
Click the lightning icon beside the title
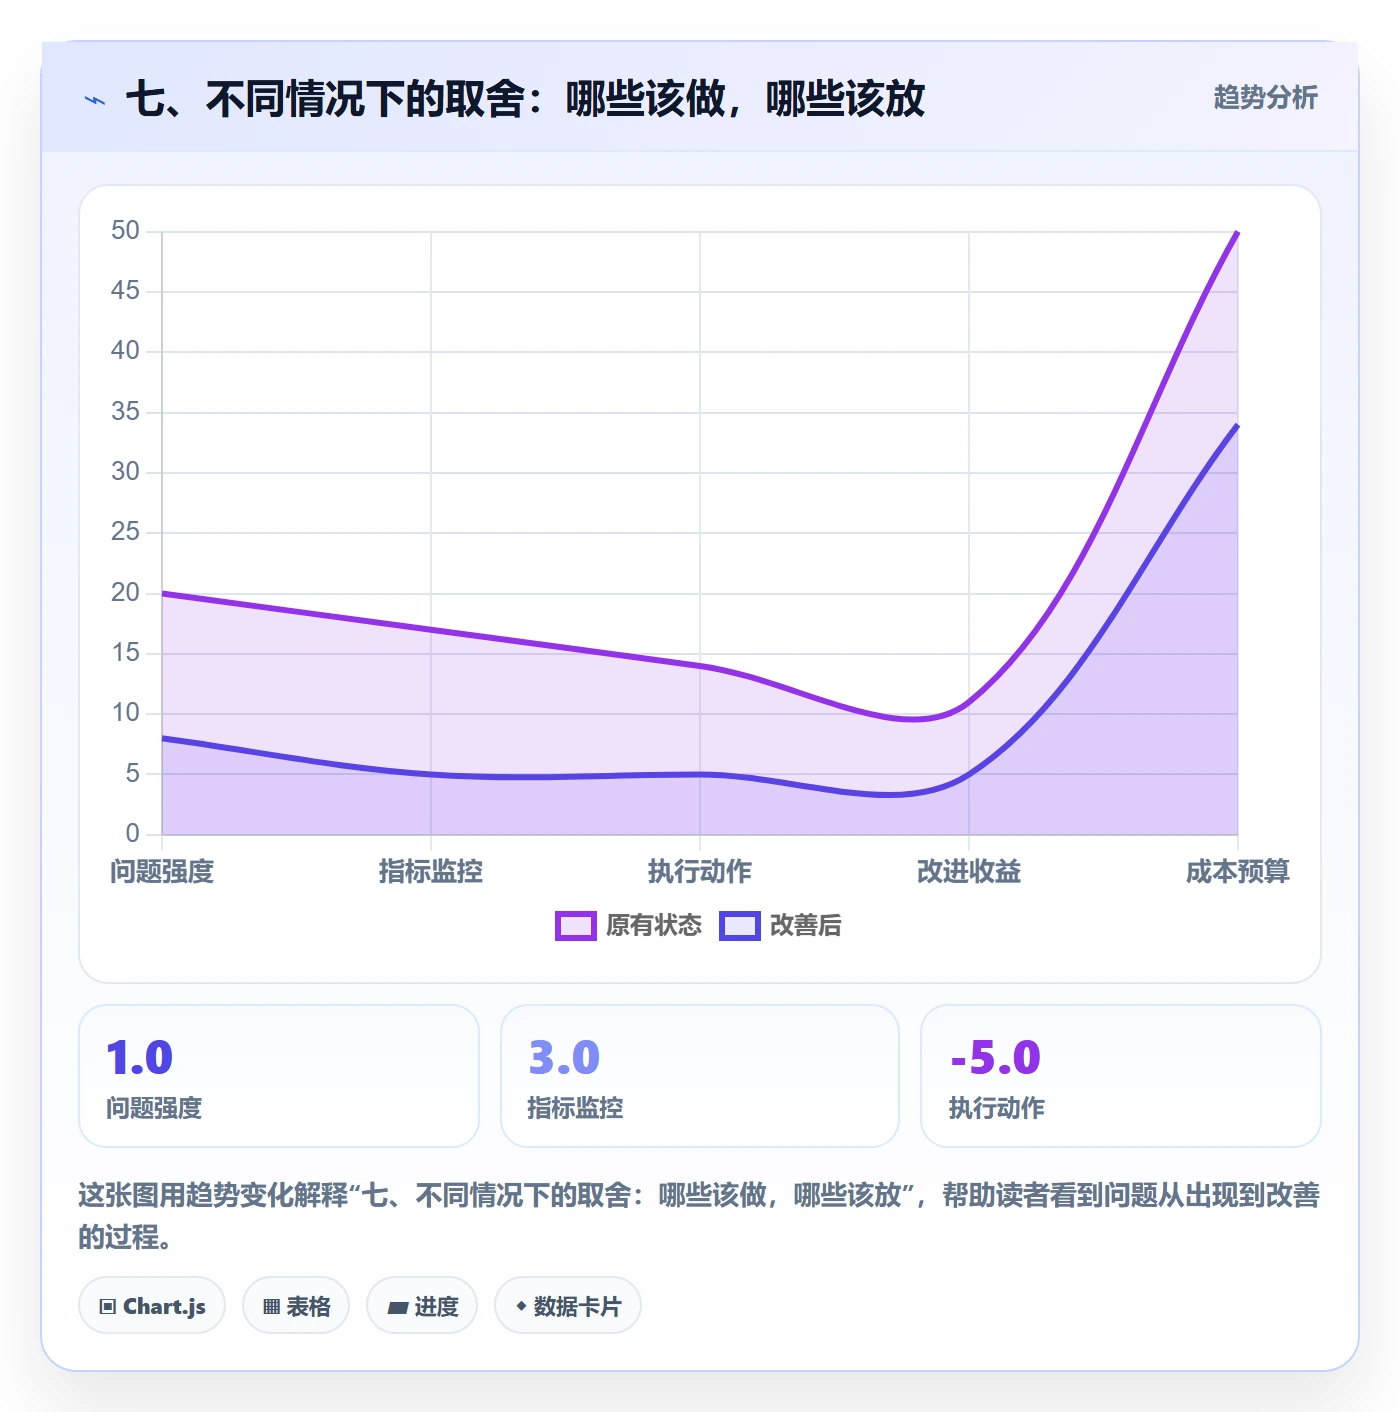(95, 100)
